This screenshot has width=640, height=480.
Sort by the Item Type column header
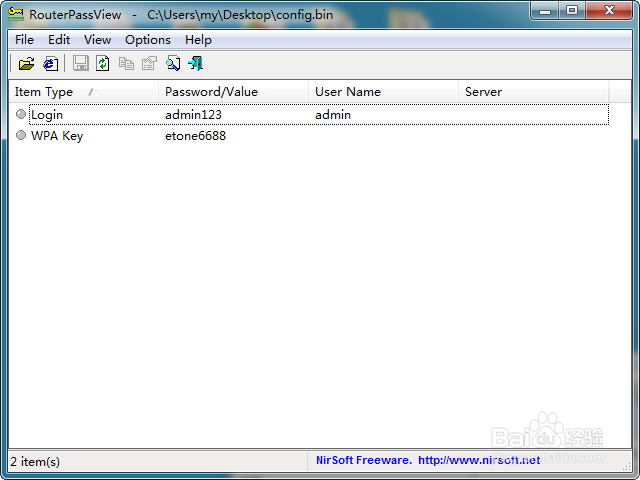84,92
